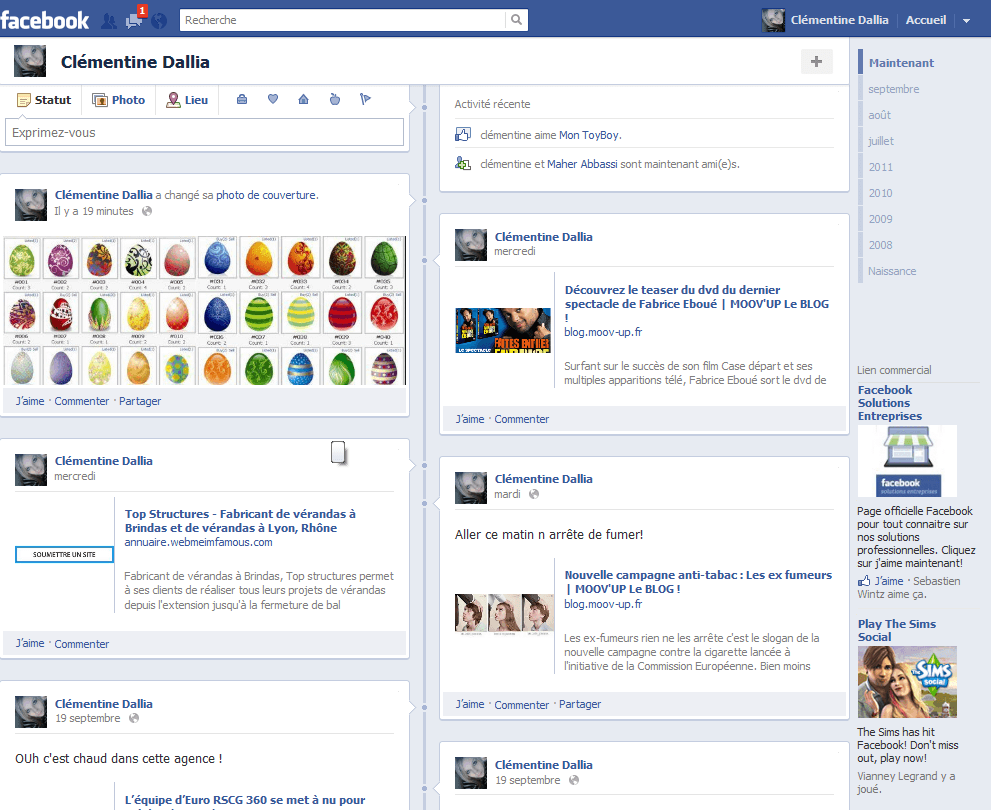This screenshot has width=991, height=810.
Task: Jump to septembre in the timeline
Action: [893, 89]
